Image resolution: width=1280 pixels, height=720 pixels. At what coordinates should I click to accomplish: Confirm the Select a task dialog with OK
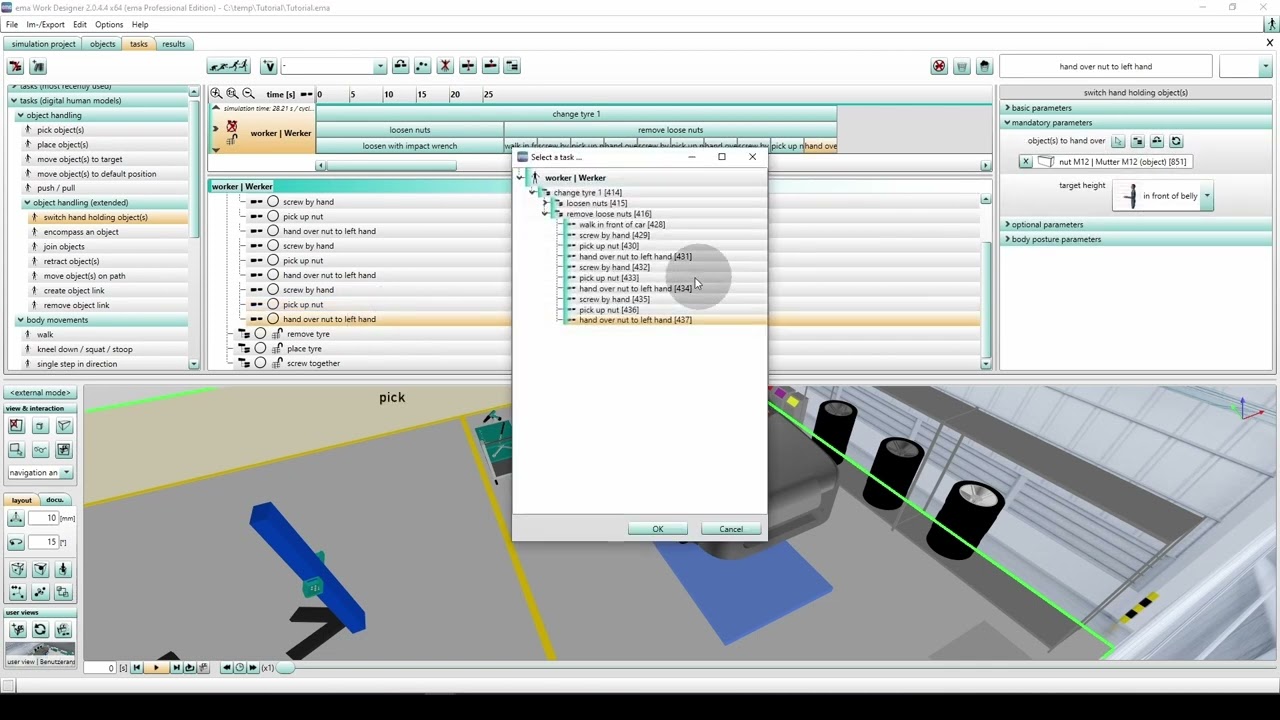(657, 529)
